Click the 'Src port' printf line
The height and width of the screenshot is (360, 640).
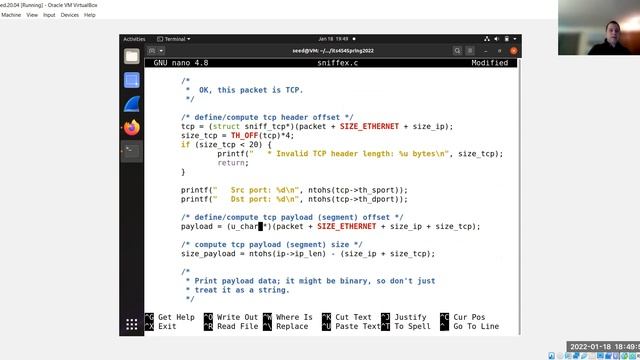tap(294, 190)
